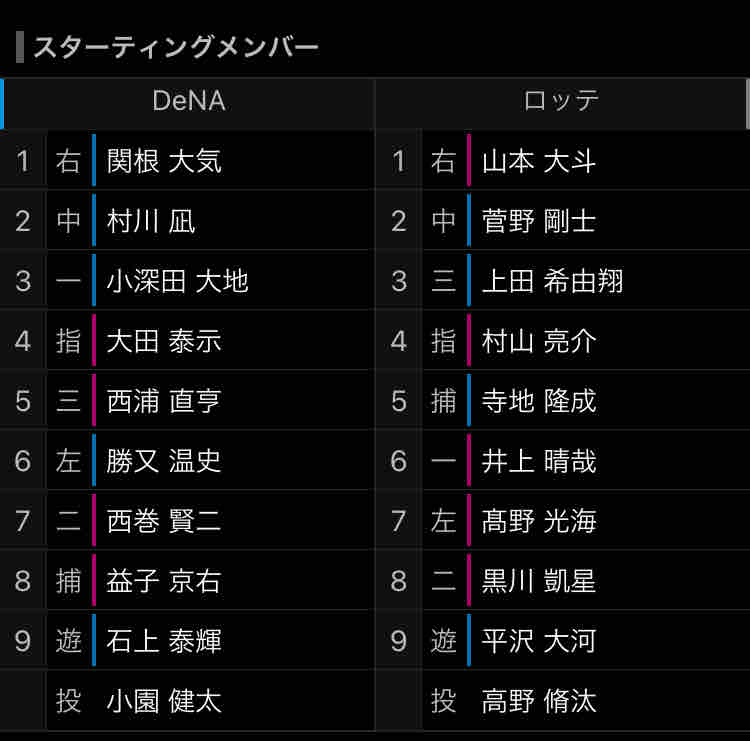Open player 山本 大斗 profile

pos(539,161)
